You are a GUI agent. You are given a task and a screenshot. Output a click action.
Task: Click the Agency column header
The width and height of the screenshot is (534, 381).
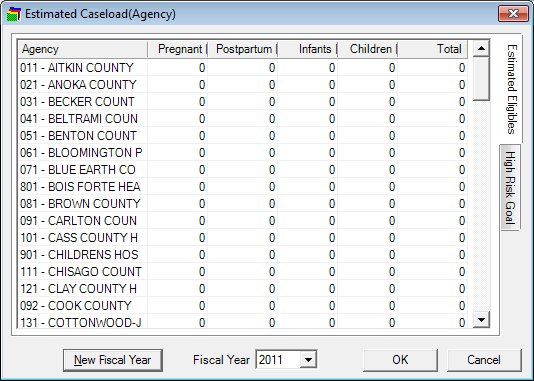point(83,49)
